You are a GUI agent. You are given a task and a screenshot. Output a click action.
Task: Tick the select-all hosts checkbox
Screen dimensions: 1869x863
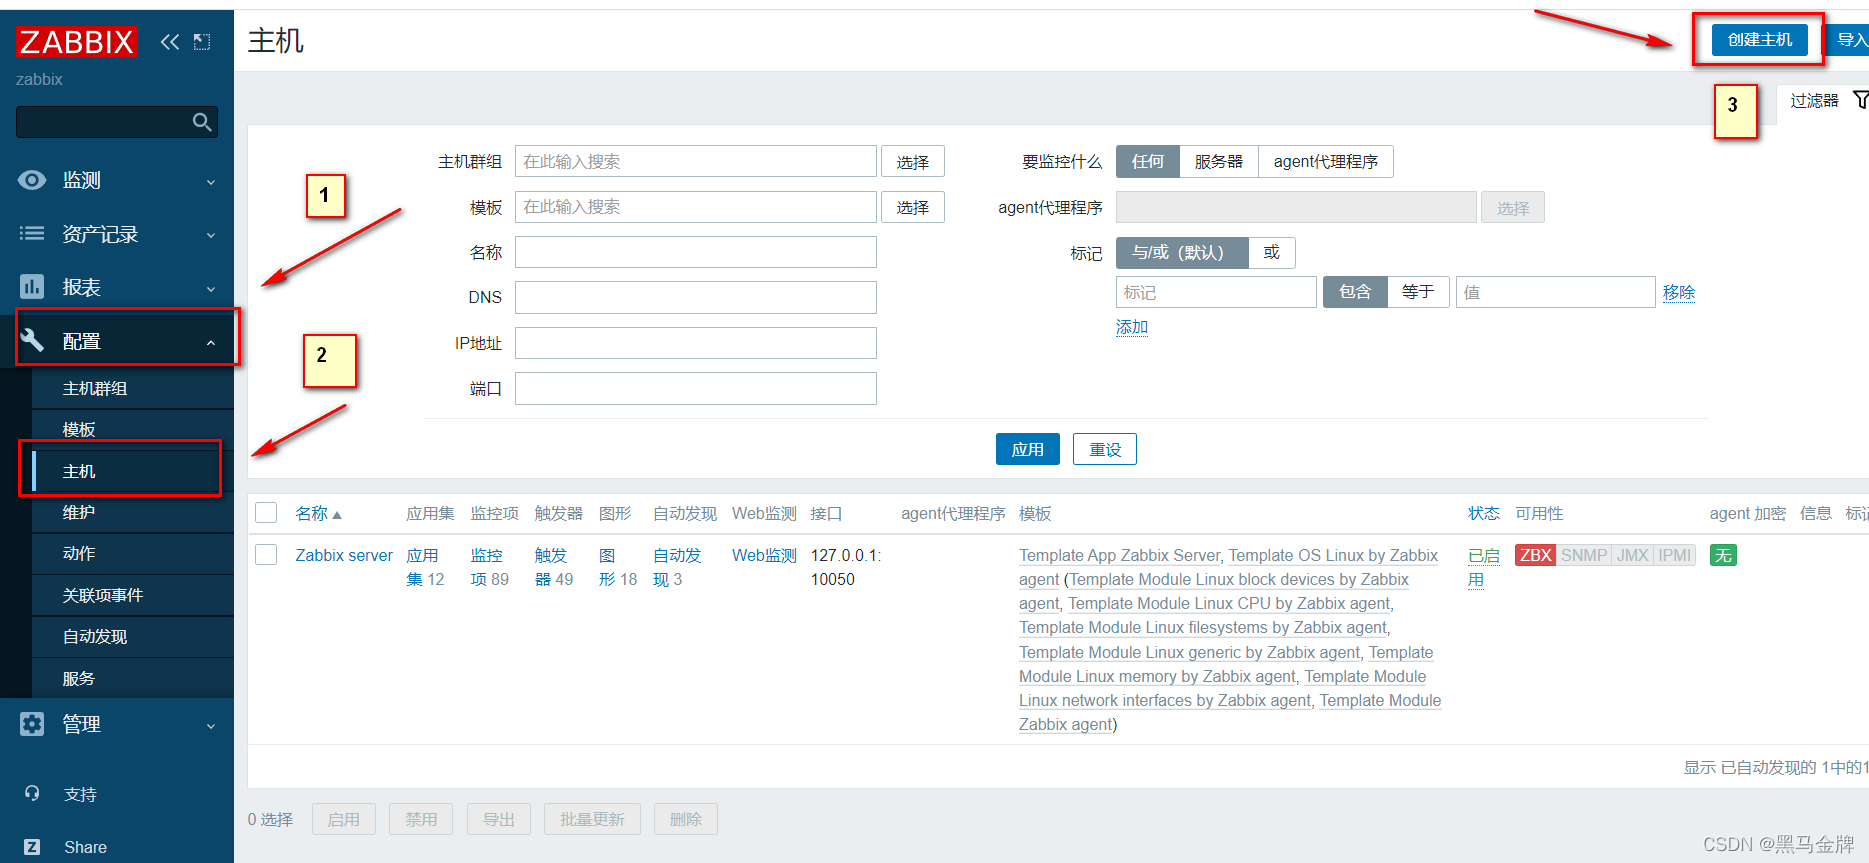tap(266, 513)
